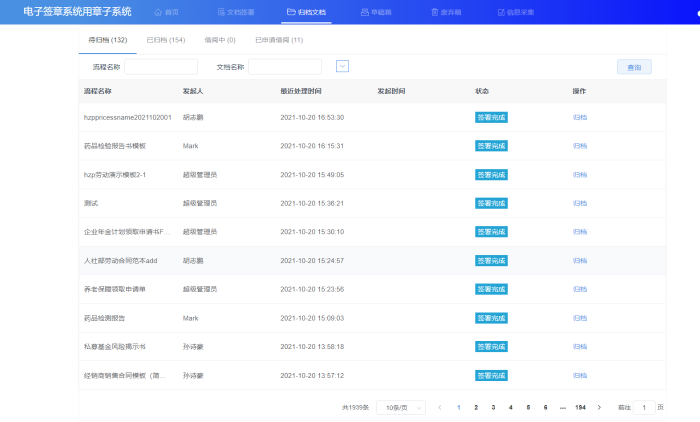Click 归档 for the 企业年金计划领取申请书 row
Screen dimensions: 700x422
point(580,232)
